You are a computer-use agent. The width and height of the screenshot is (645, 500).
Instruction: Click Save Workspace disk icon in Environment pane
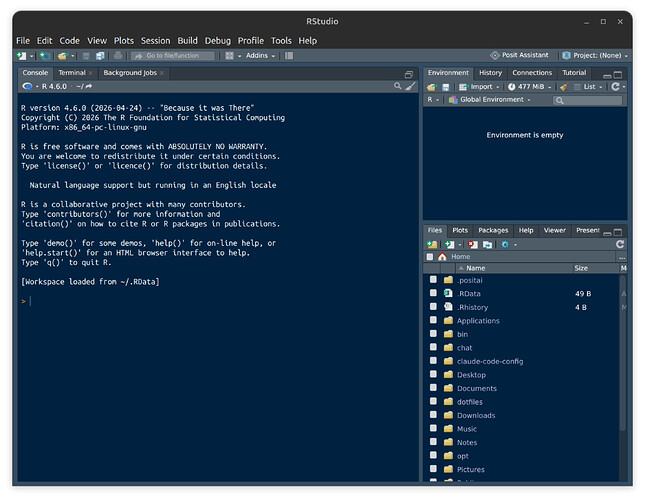[445, 87]
